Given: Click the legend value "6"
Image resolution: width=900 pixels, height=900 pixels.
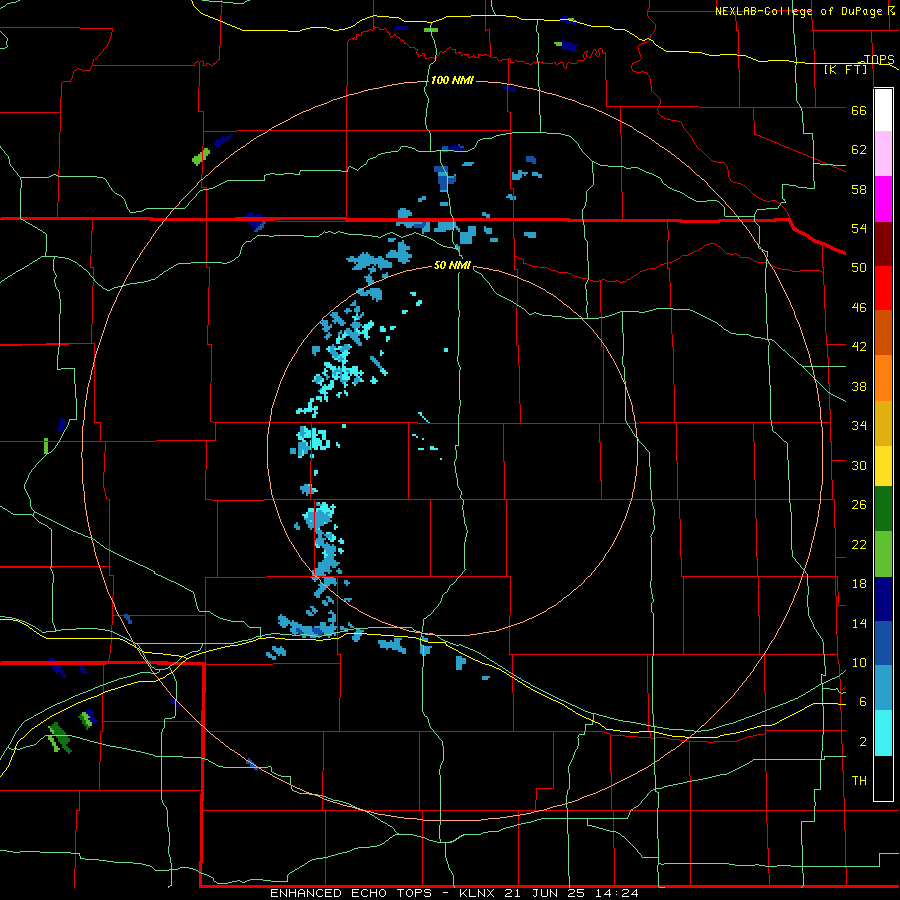Looking at the screenshot, I should point(862,702).
